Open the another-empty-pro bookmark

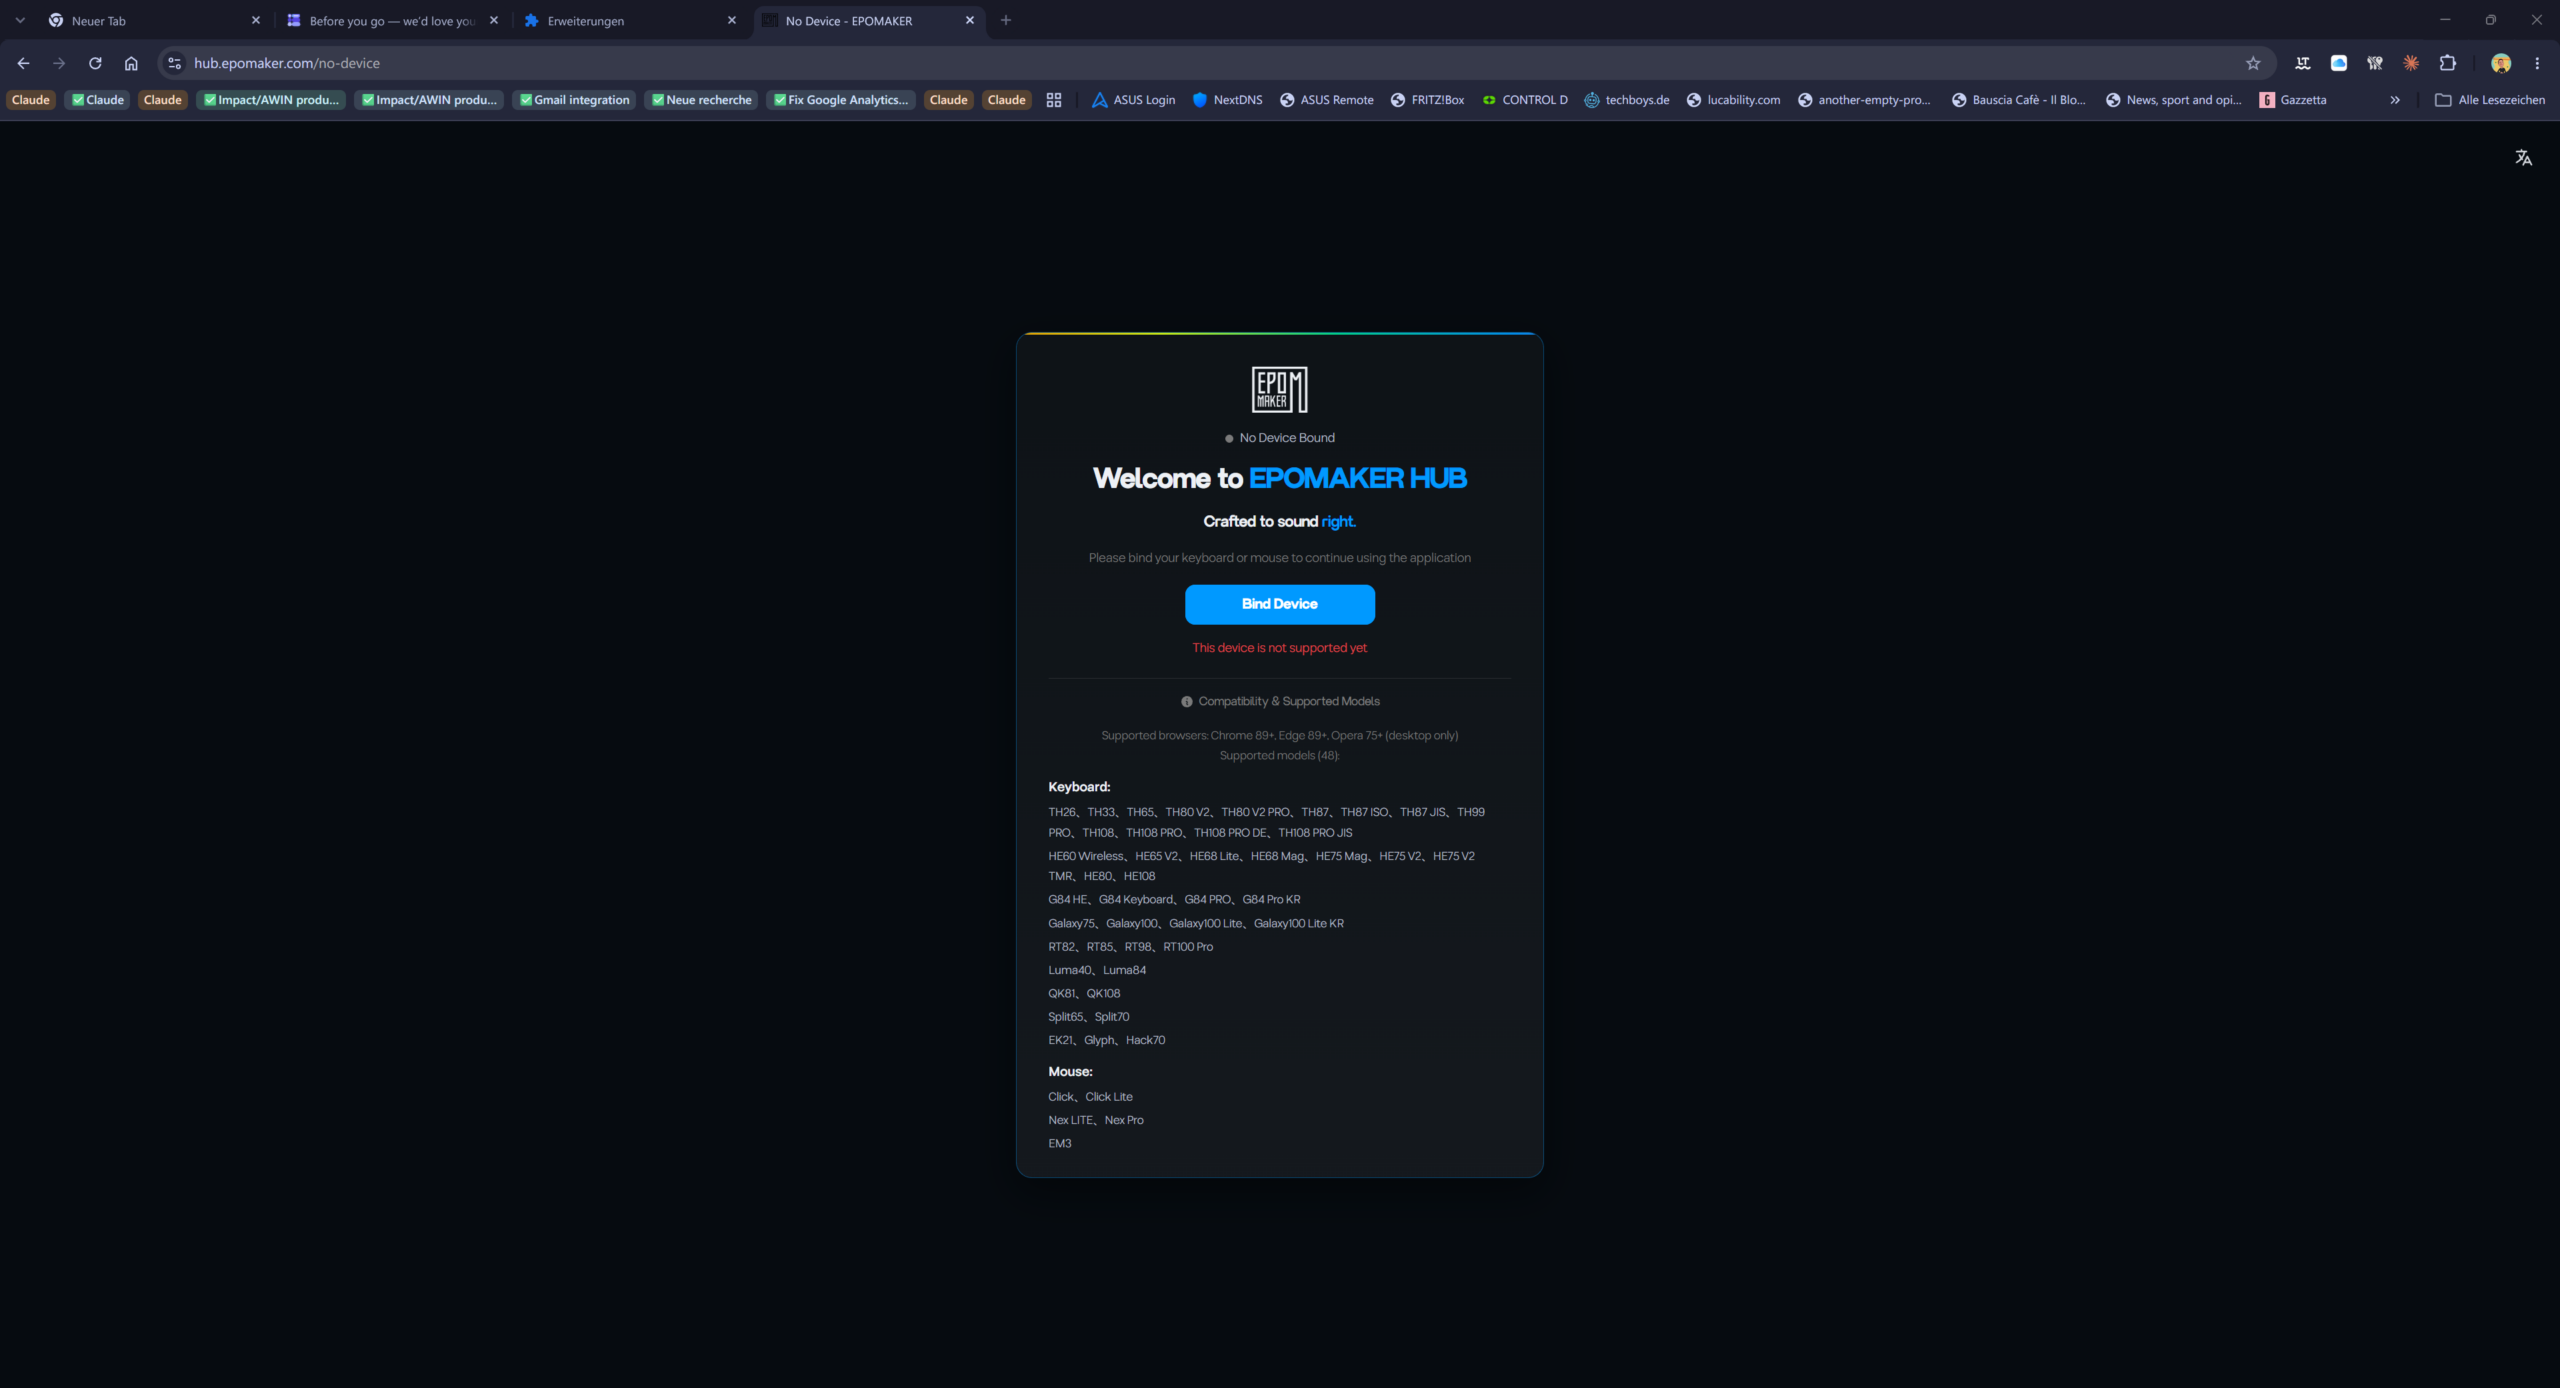click(x=1864, y=100)
